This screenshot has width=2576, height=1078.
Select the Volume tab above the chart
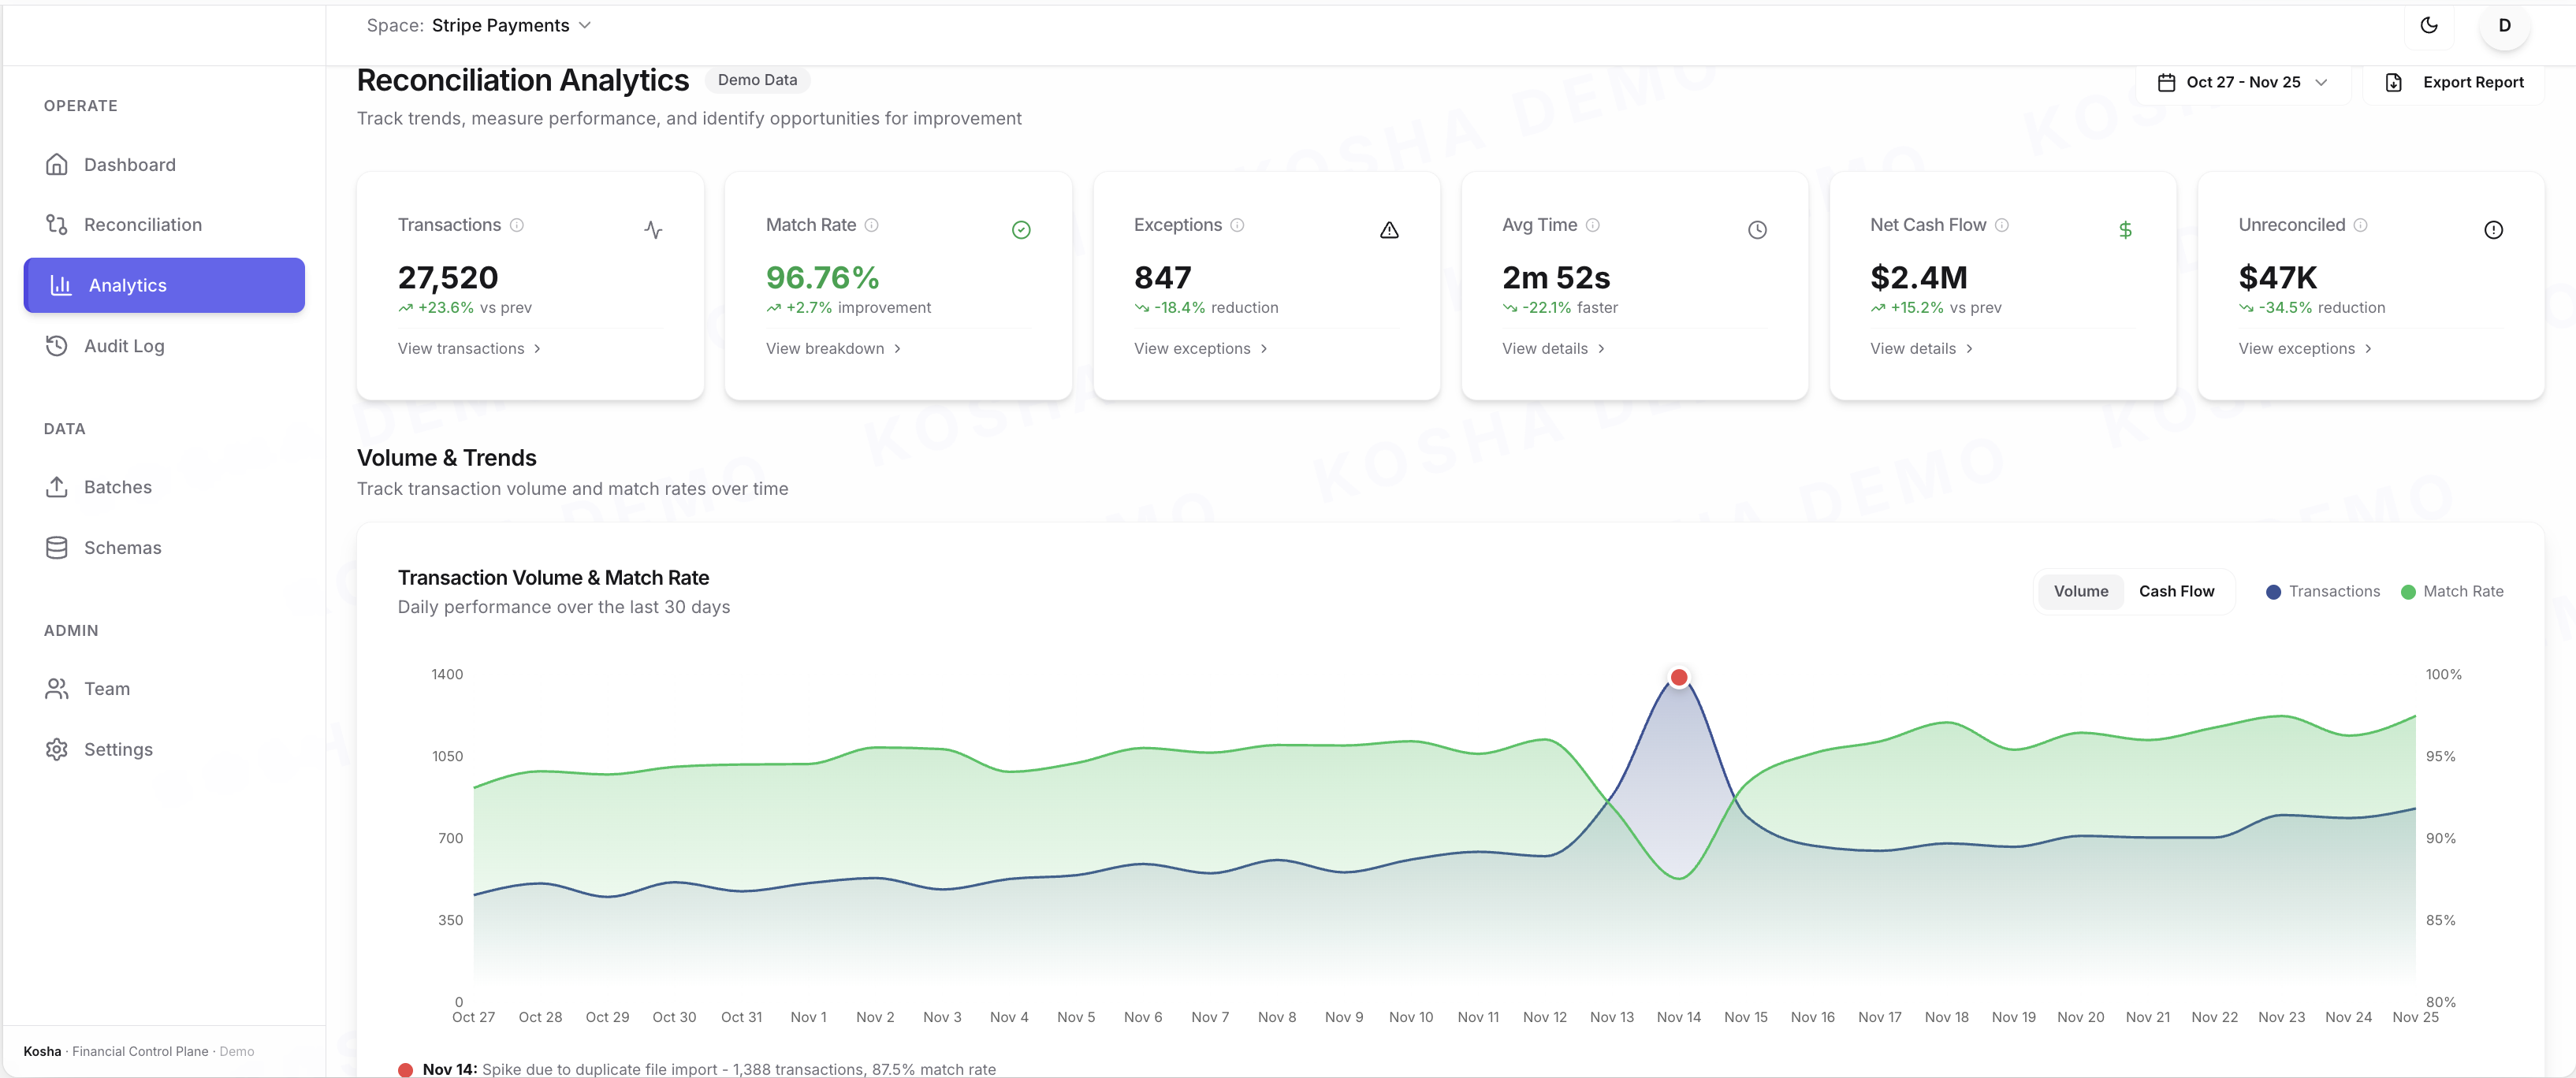pos(2081,591)
